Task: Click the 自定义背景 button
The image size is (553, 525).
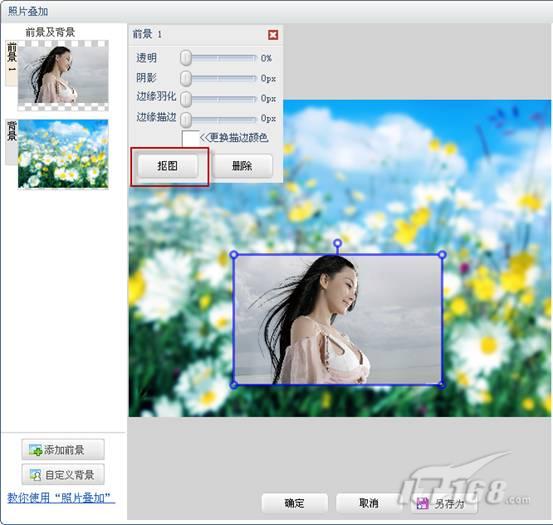Action: point(63,475)
